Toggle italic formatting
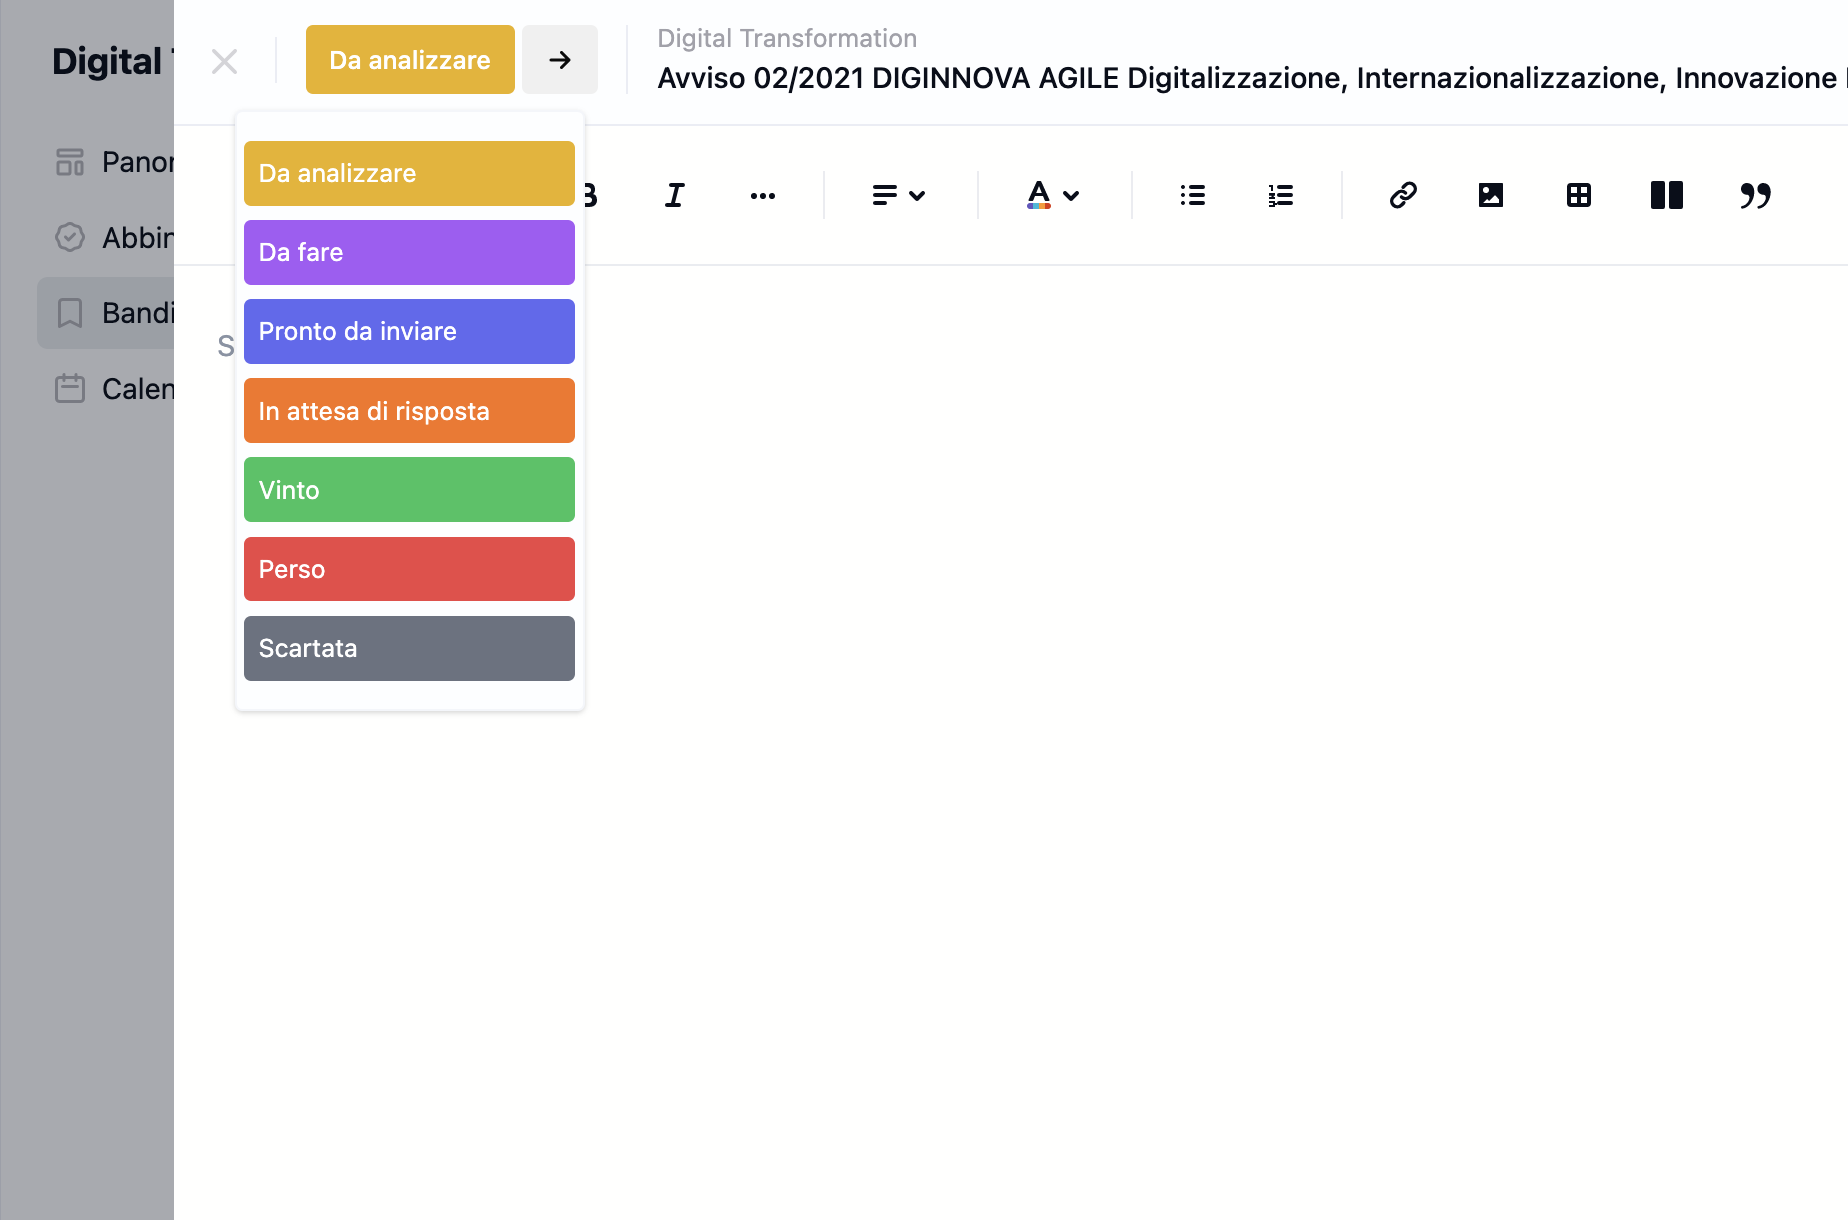1848x1220 pixels. (x=675, y=195)
